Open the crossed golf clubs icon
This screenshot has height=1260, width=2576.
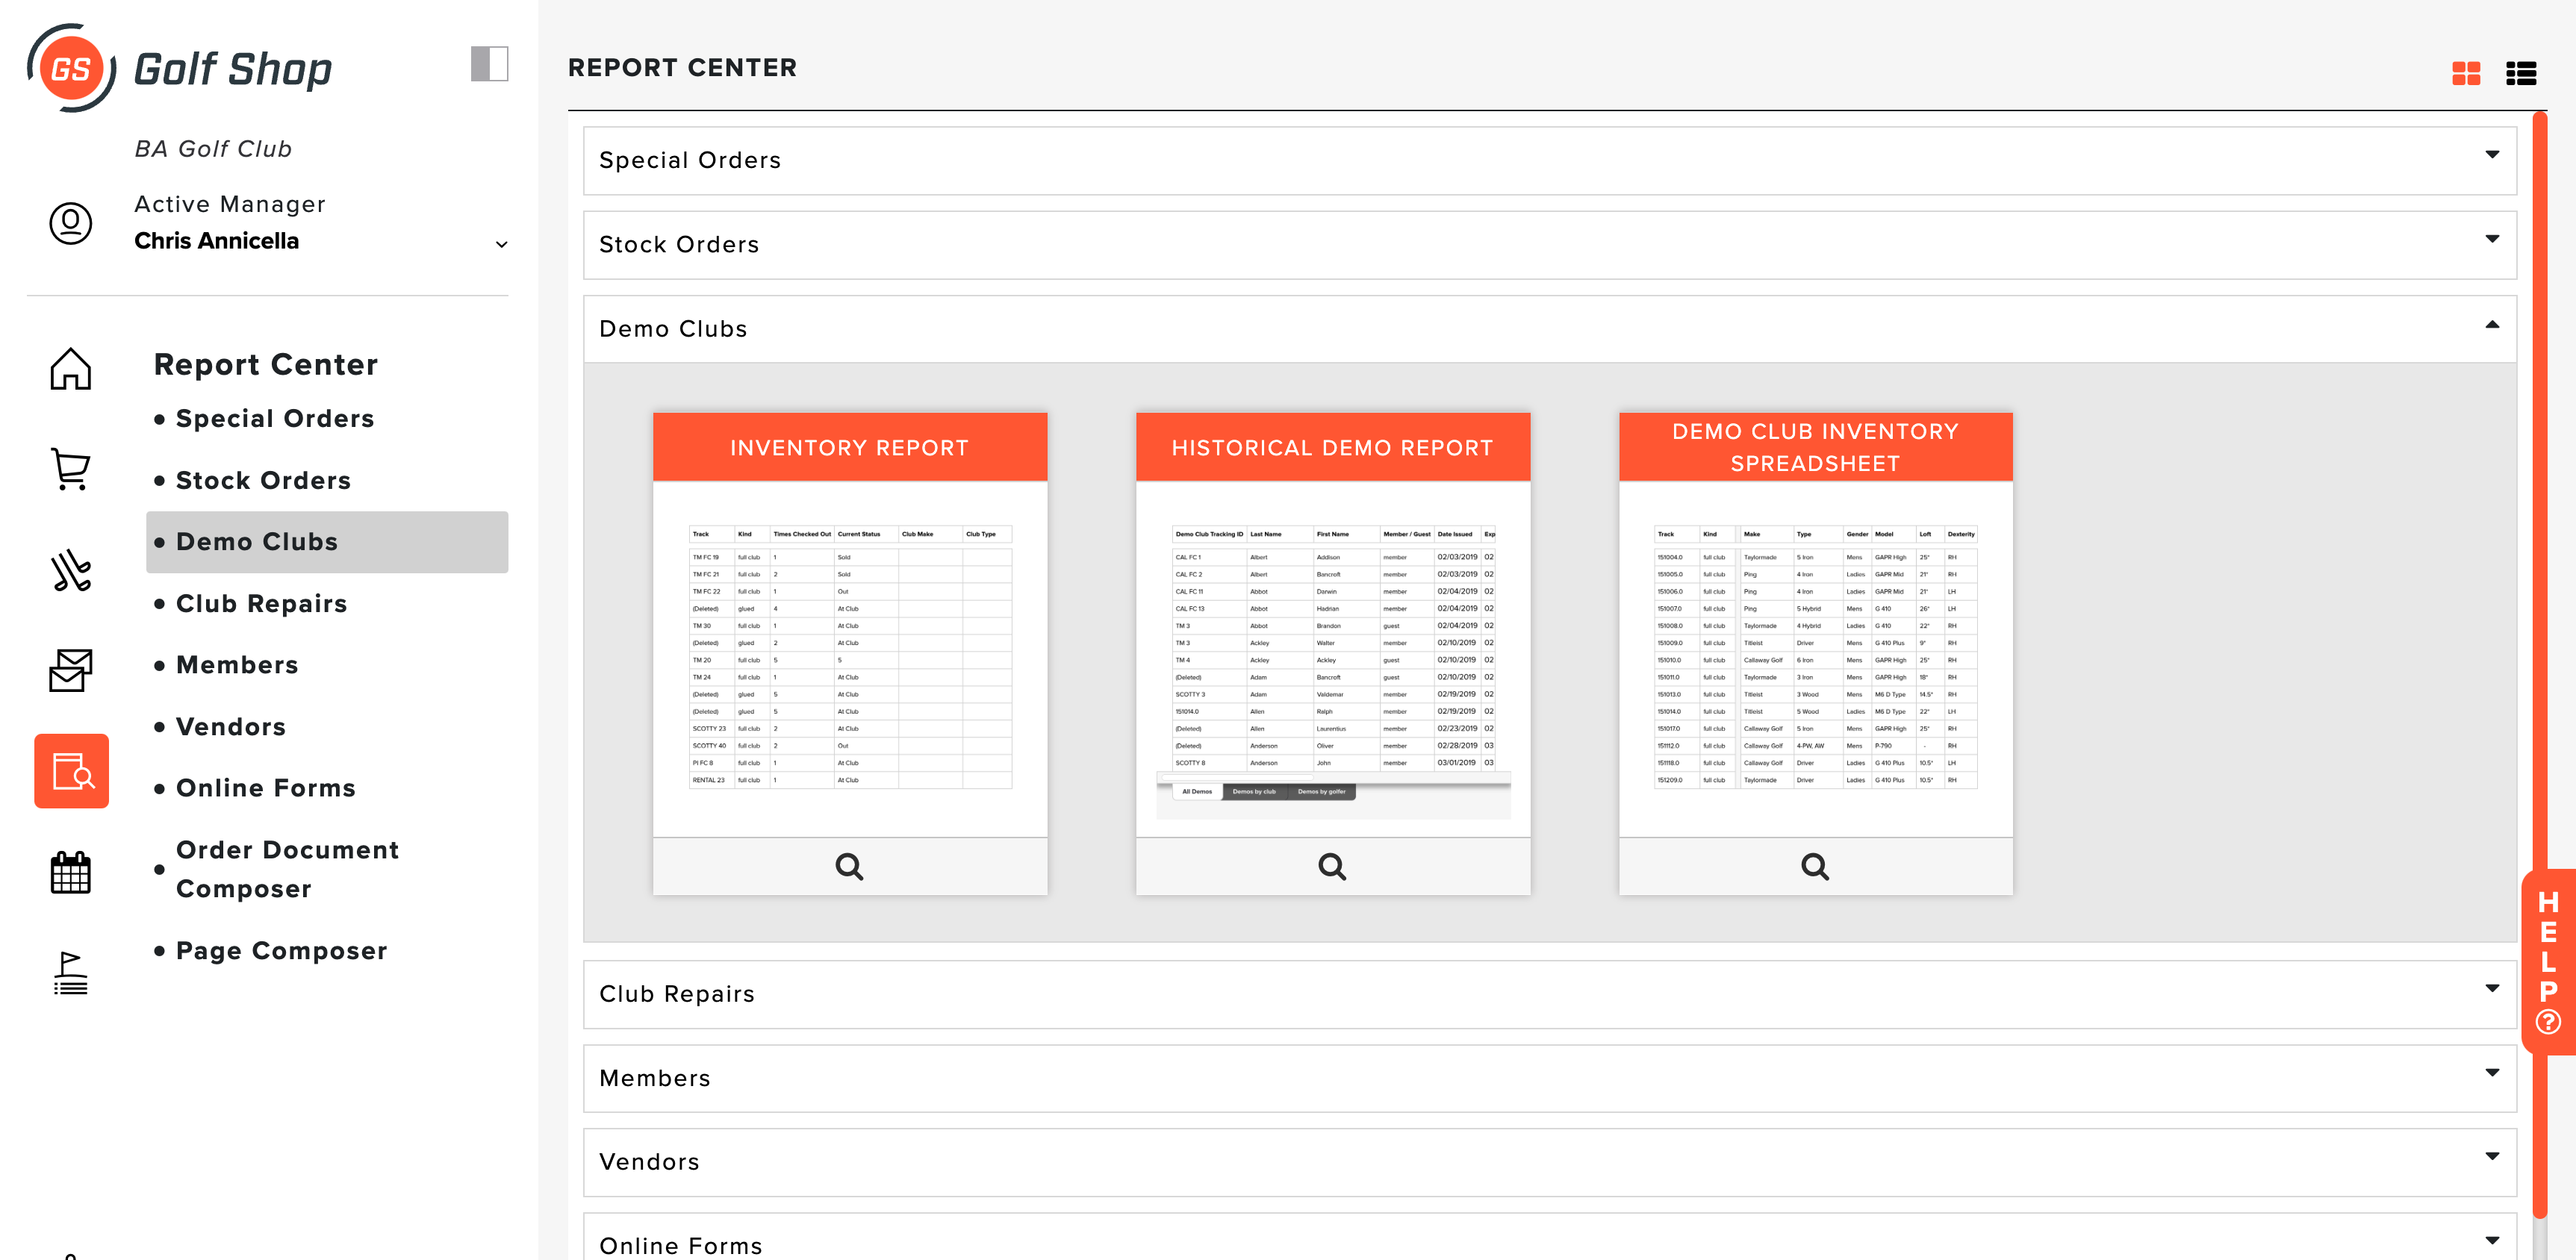click(71, 570)
